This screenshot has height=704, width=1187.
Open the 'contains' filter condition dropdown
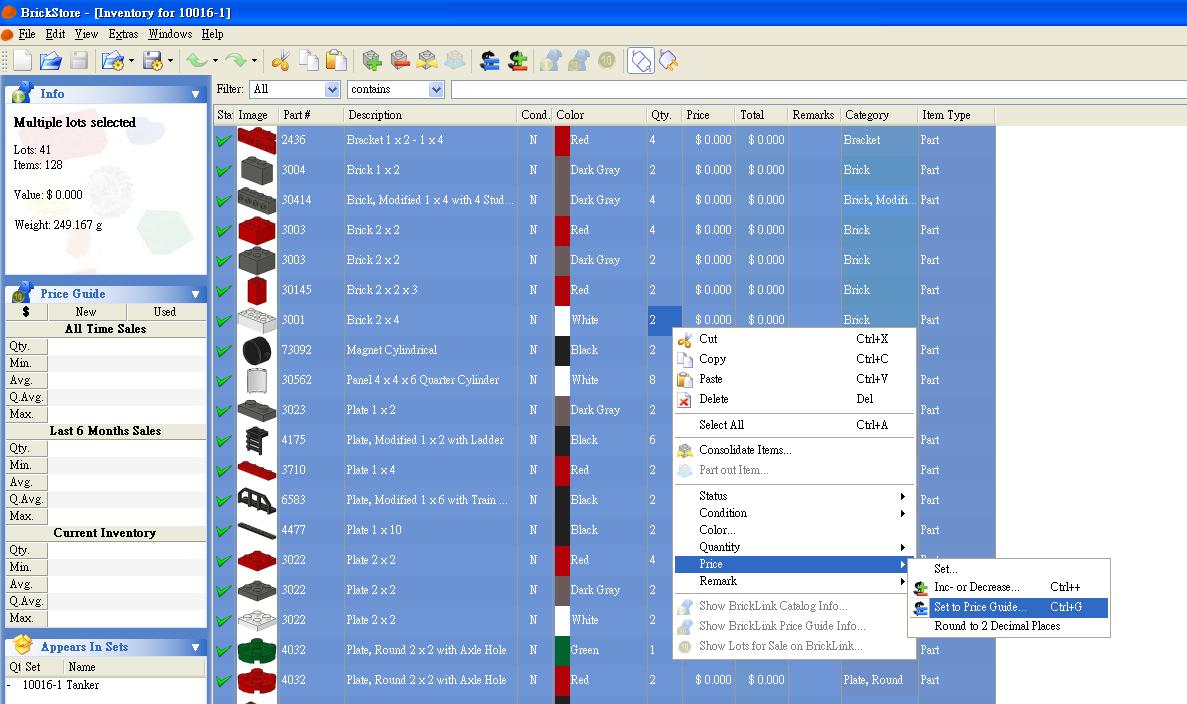click(x=436, y=89)
